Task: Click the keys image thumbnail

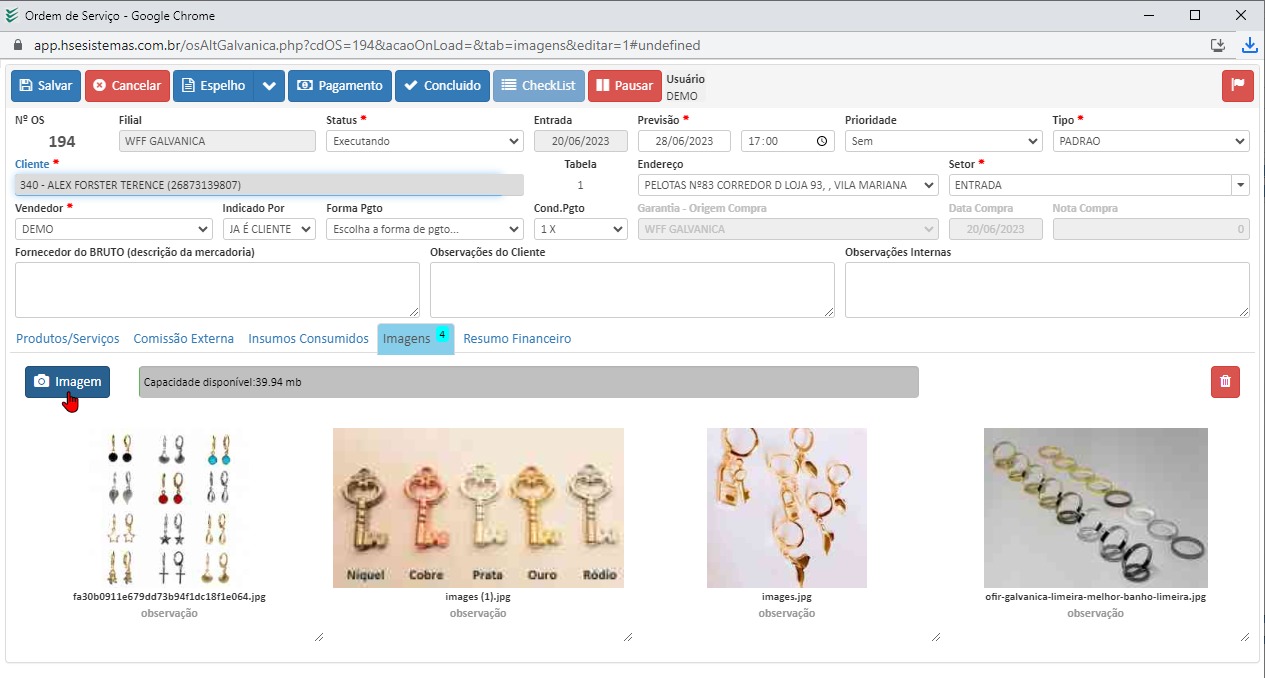Action: [478, 507]
